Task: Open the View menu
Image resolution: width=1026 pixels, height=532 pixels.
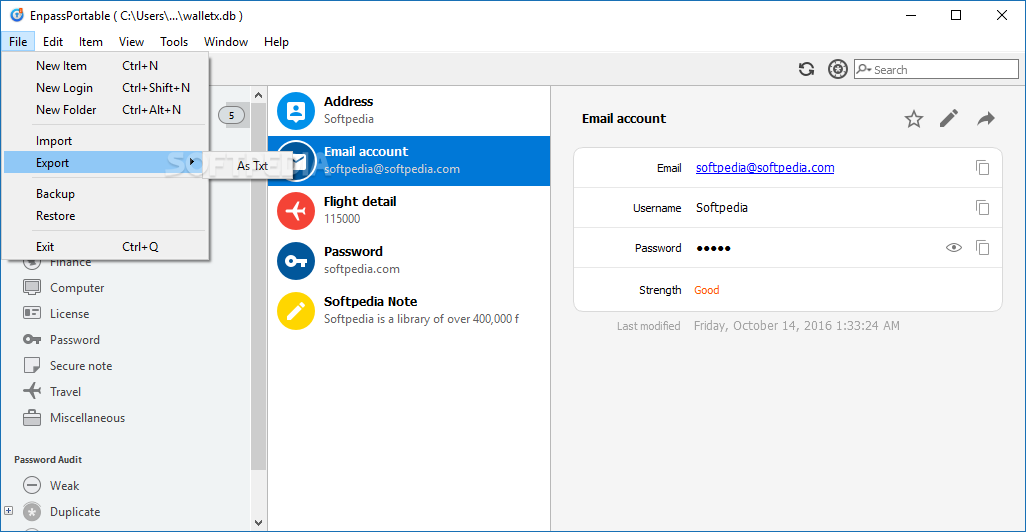Action: coord(132,42)
